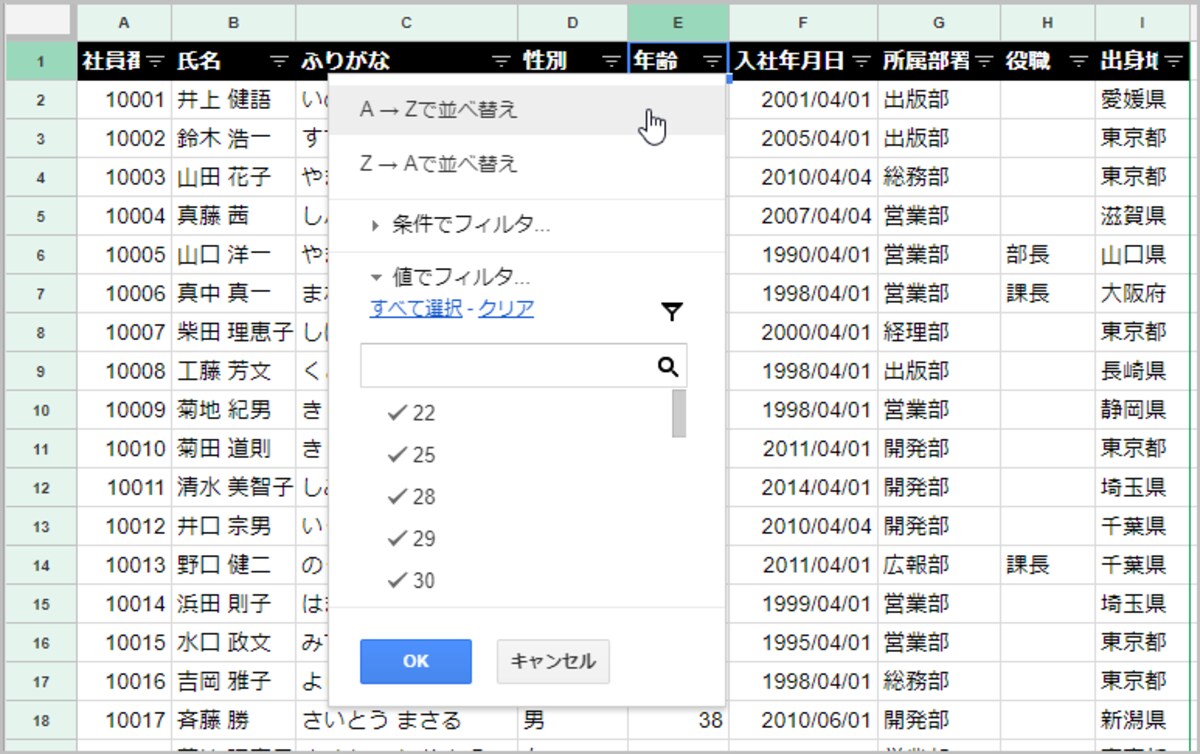Uncheck value 29 in filter list
The height and width of the screenshot is (754, 1200).
tap(412, 538)
